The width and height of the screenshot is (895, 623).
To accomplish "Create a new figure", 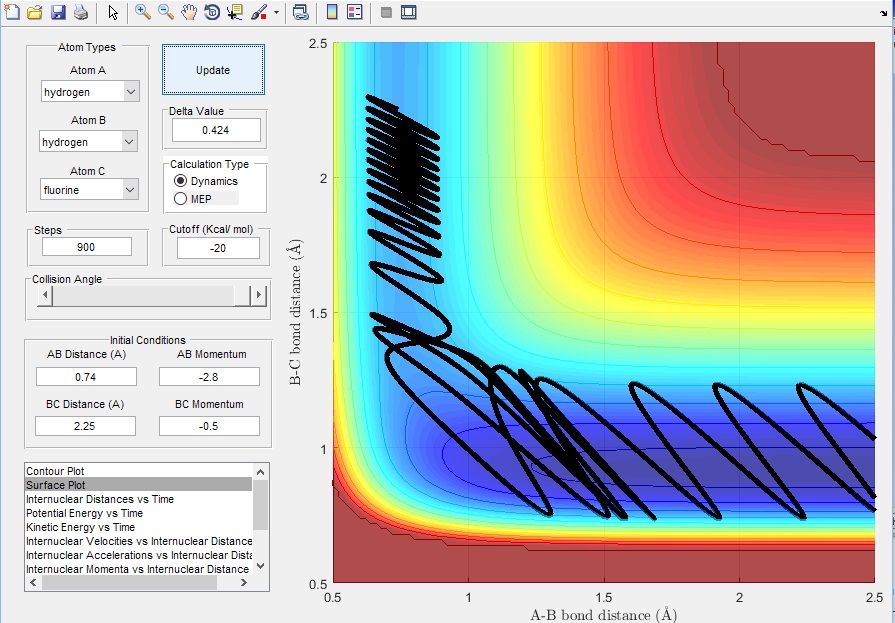I will tap(12, 12).
